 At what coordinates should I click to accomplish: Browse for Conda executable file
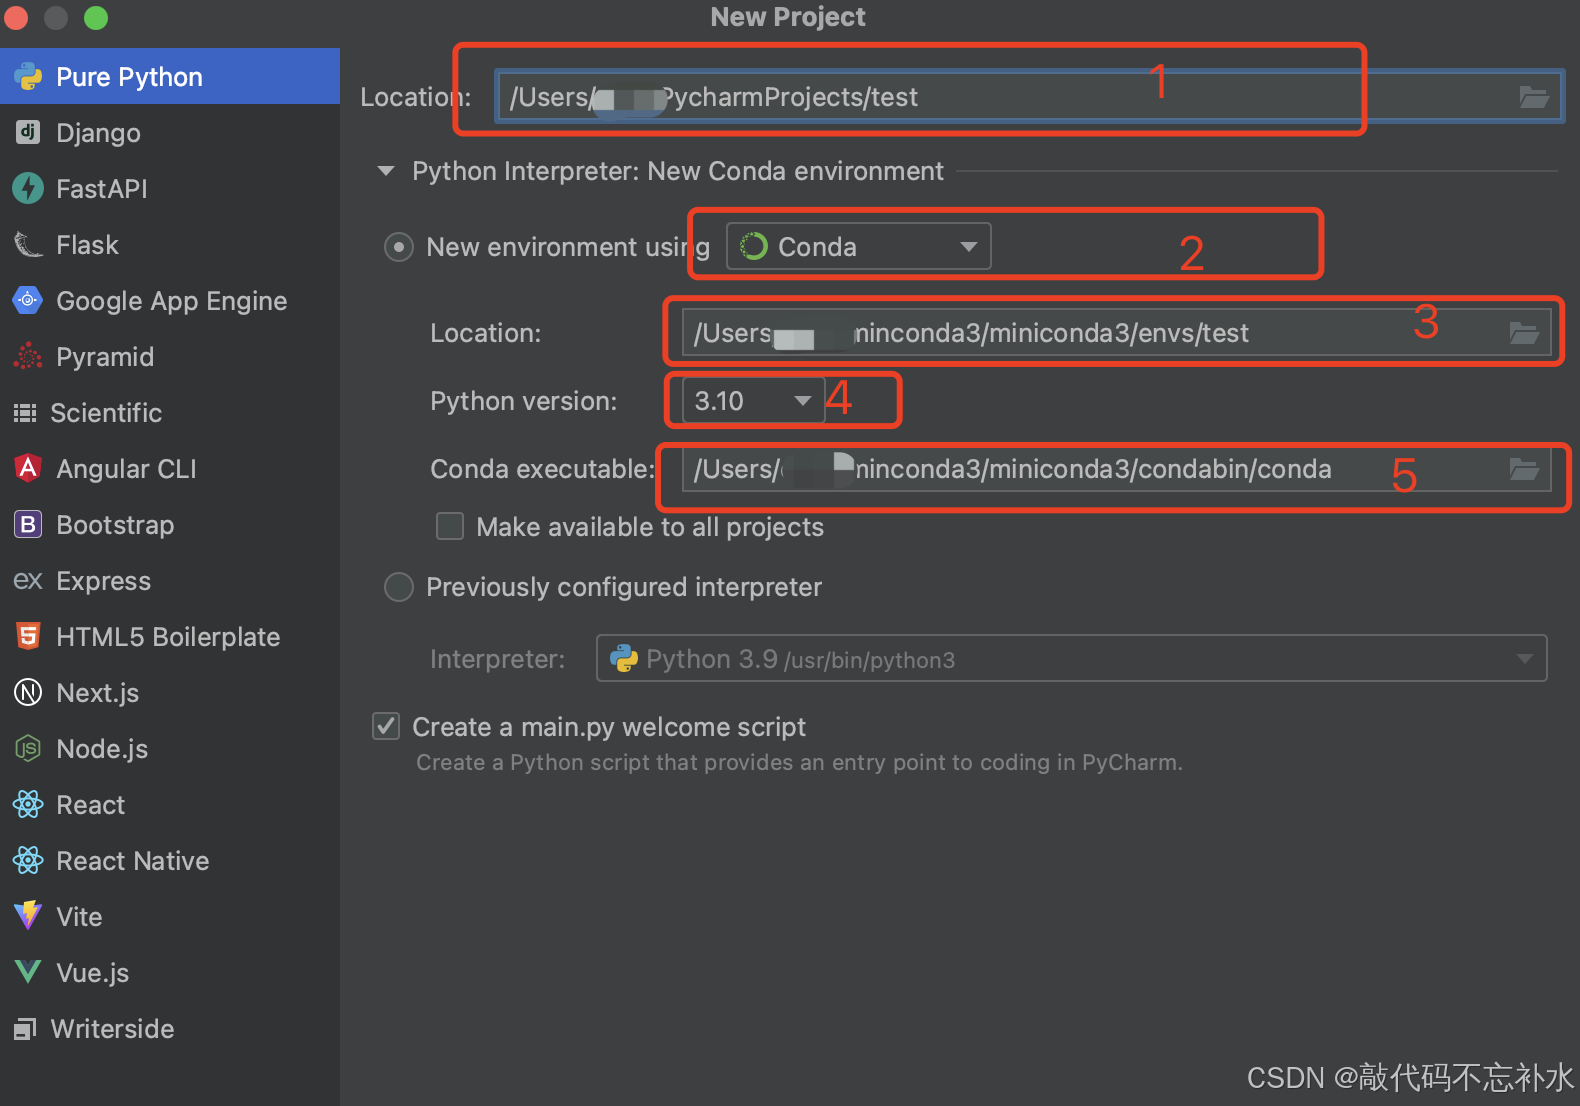1524,469
